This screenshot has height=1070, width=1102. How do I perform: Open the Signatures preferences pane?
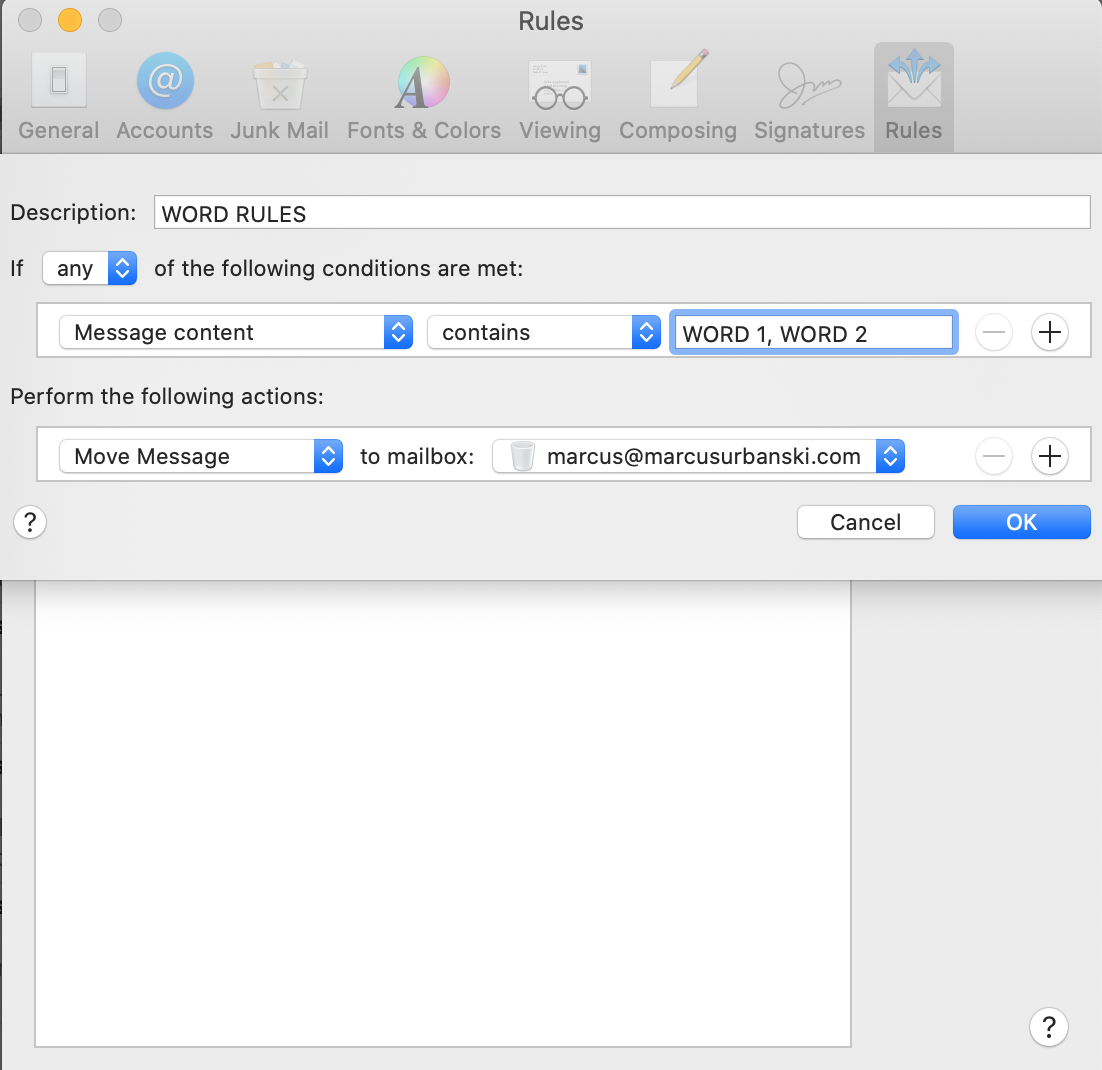[809, 97]
